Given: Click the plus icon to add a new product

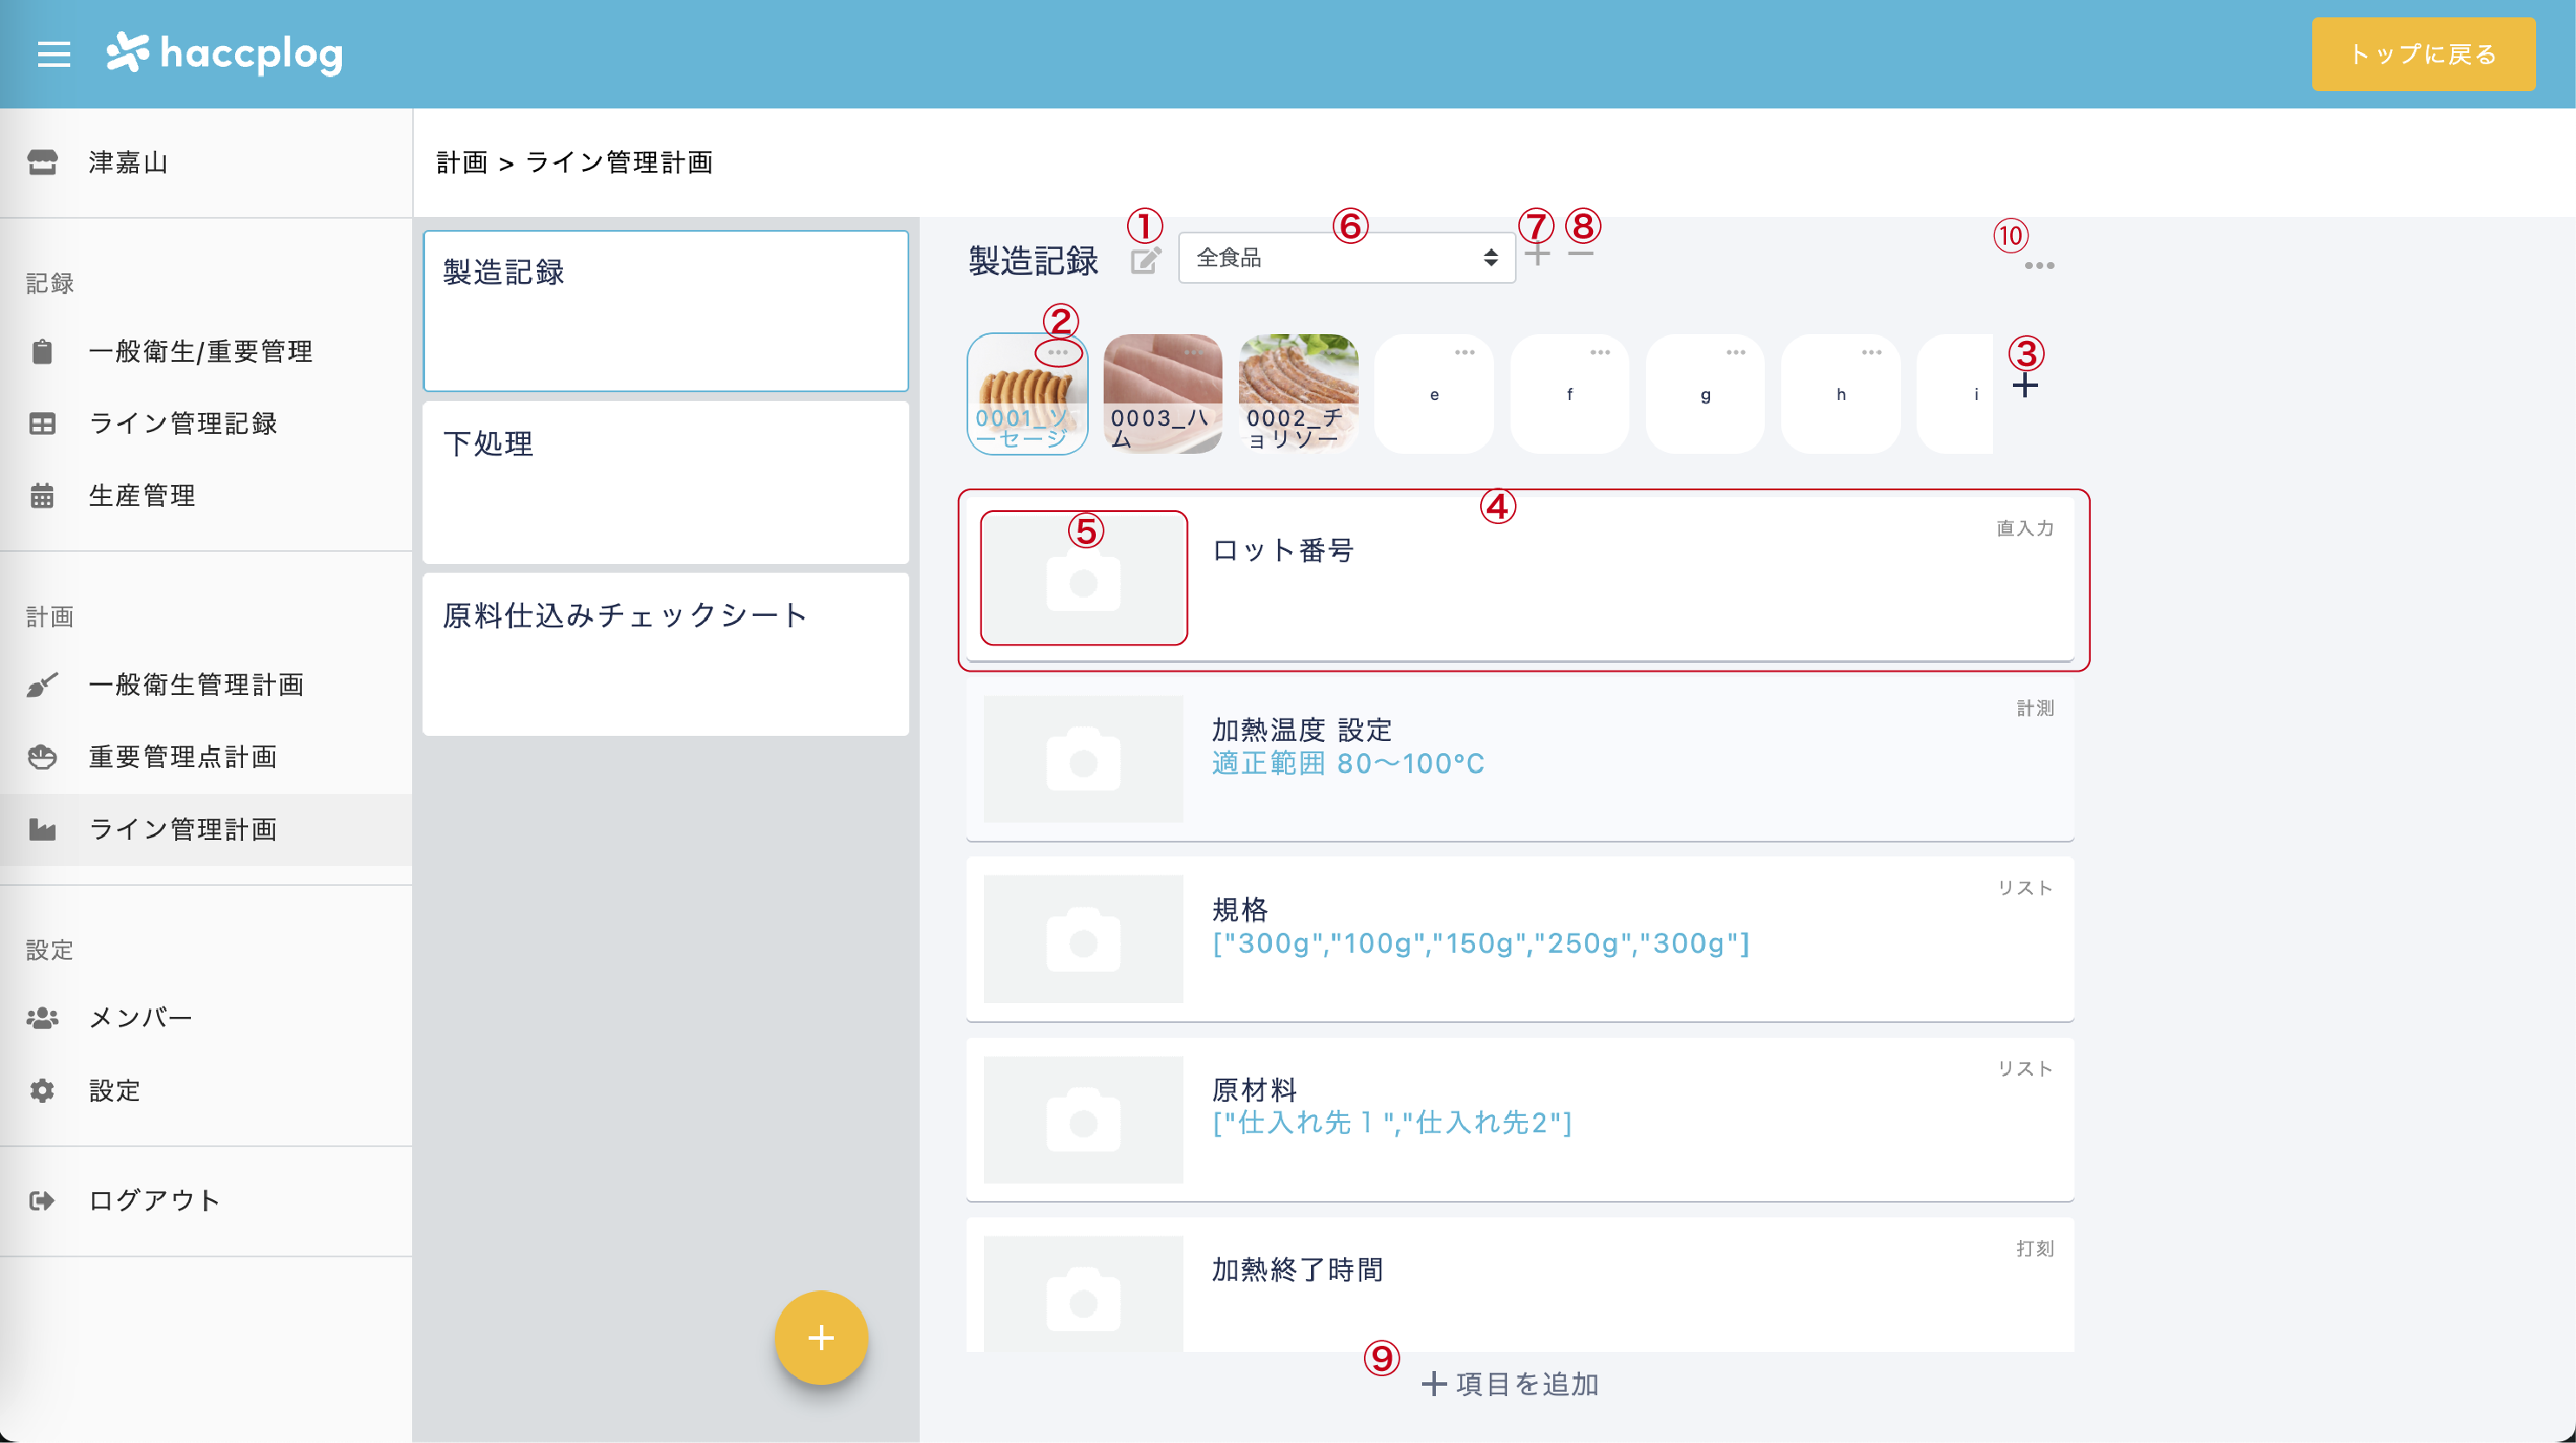Looking at the screenshot, I should click(2026, 388).
